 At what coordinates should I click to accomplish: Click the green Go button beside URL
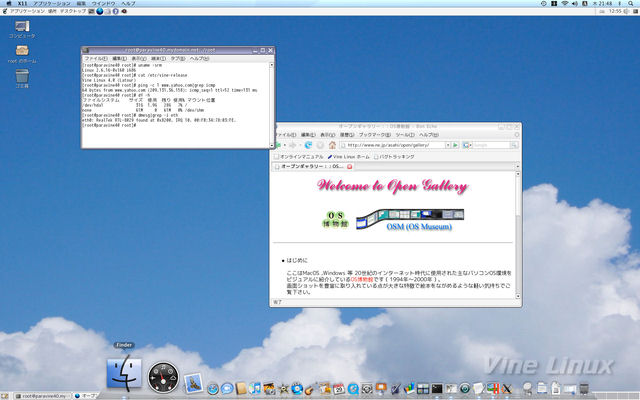coord(456,145)
